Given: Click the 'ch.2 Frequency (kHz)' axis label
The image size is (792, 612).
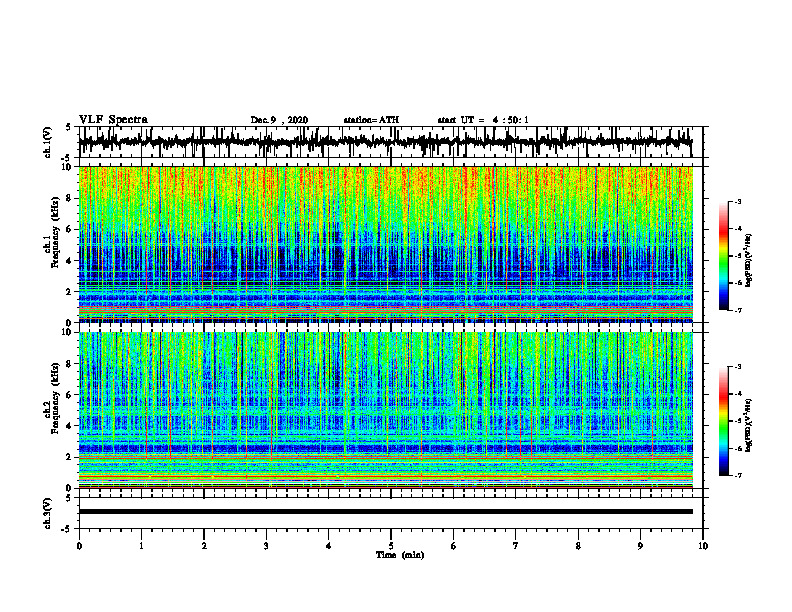Looking at the screenshot, I should click(53, 398).
